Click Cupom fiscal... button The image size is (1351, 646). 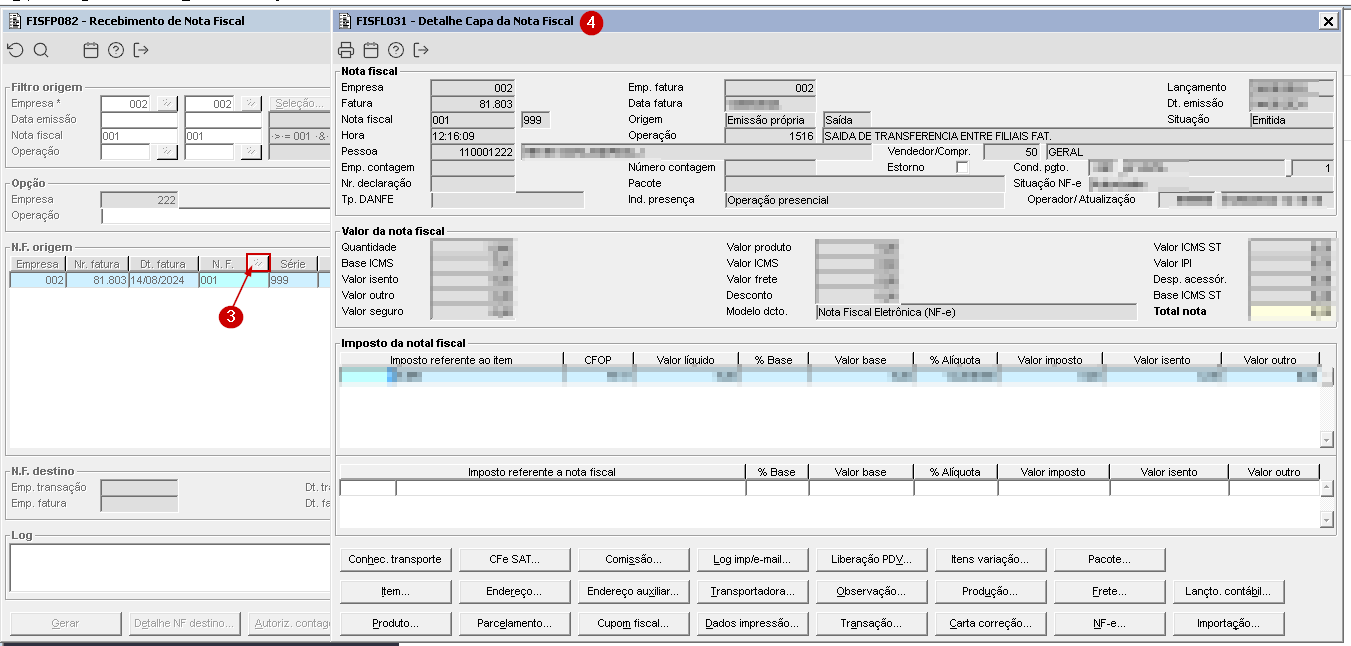point(633,623)
